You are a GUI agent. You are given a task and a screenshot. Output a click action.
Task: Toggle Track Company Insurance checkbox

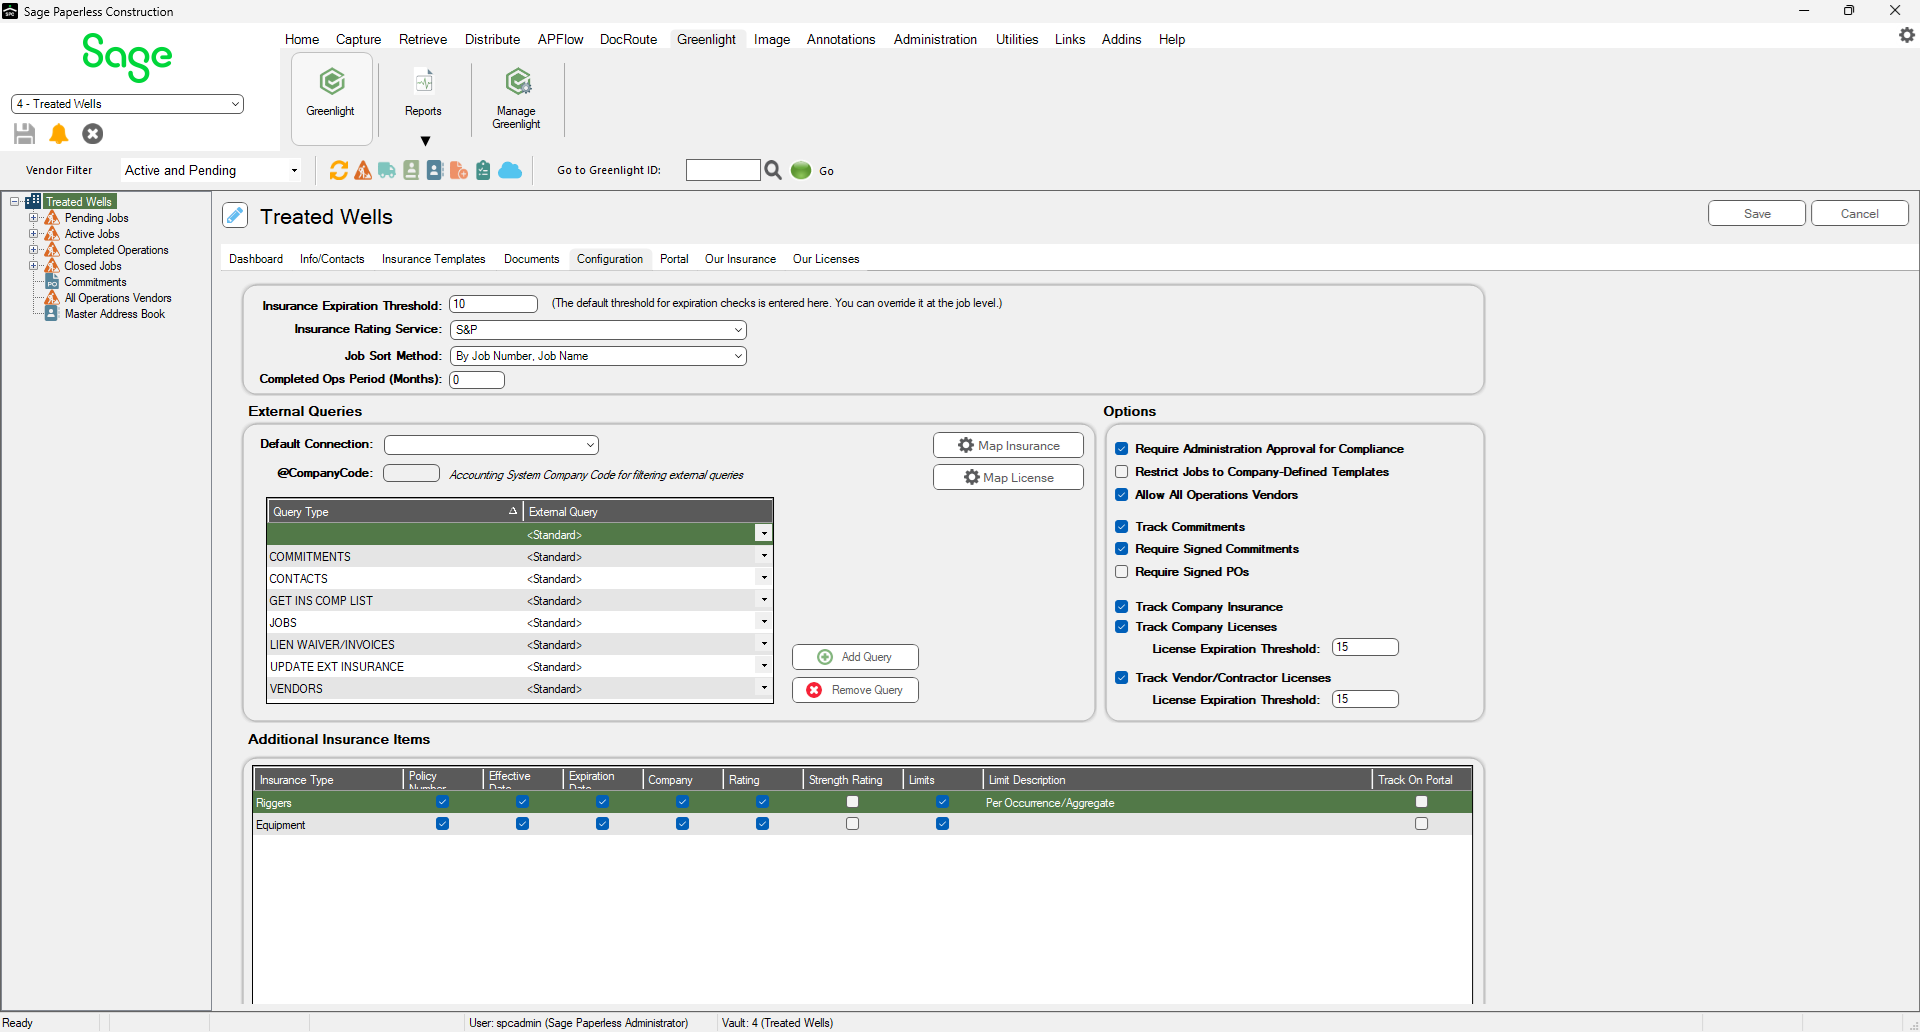click(1122, 607)
